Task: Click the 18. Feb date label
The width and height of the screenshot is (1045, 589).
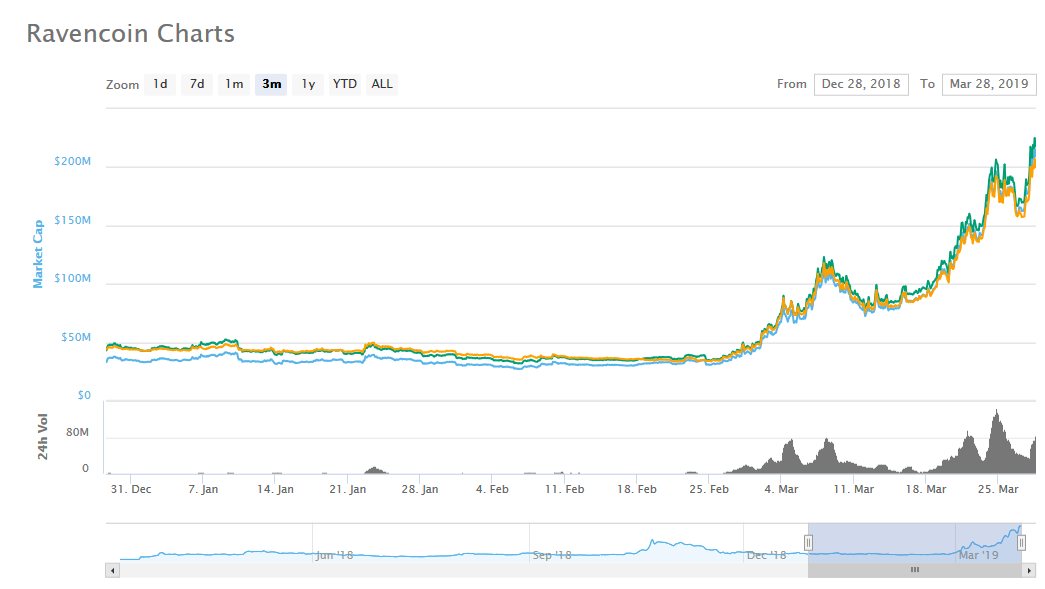Action: click(x=636, y=489)
